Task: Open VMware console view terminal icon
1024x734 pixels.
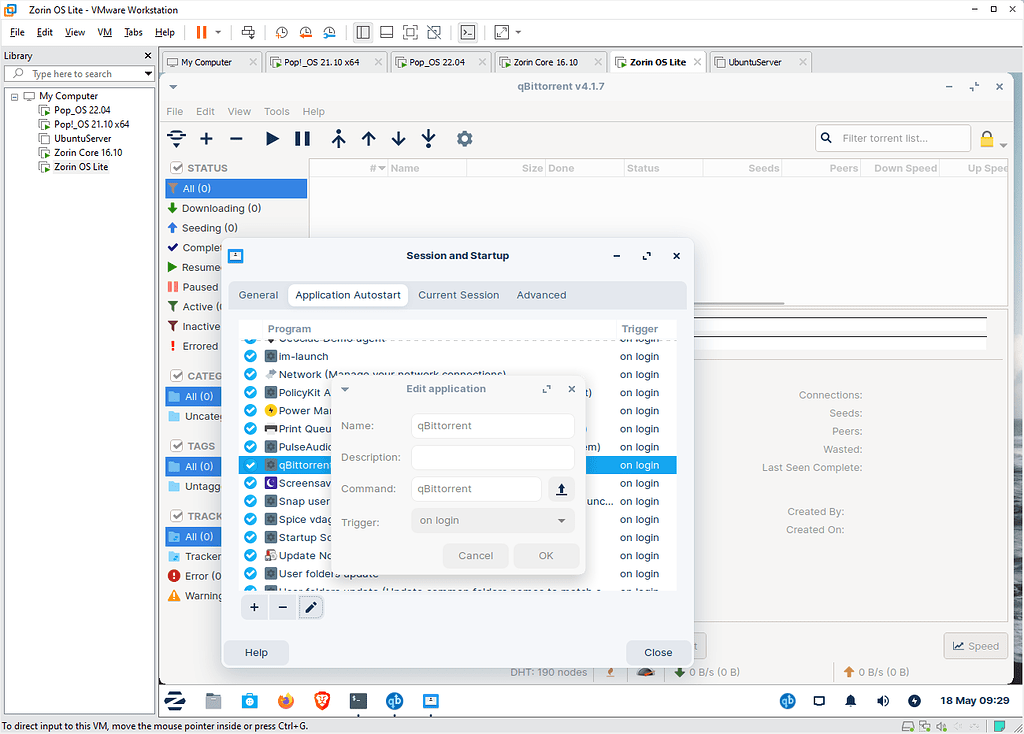Action: (x=468, y=32)
